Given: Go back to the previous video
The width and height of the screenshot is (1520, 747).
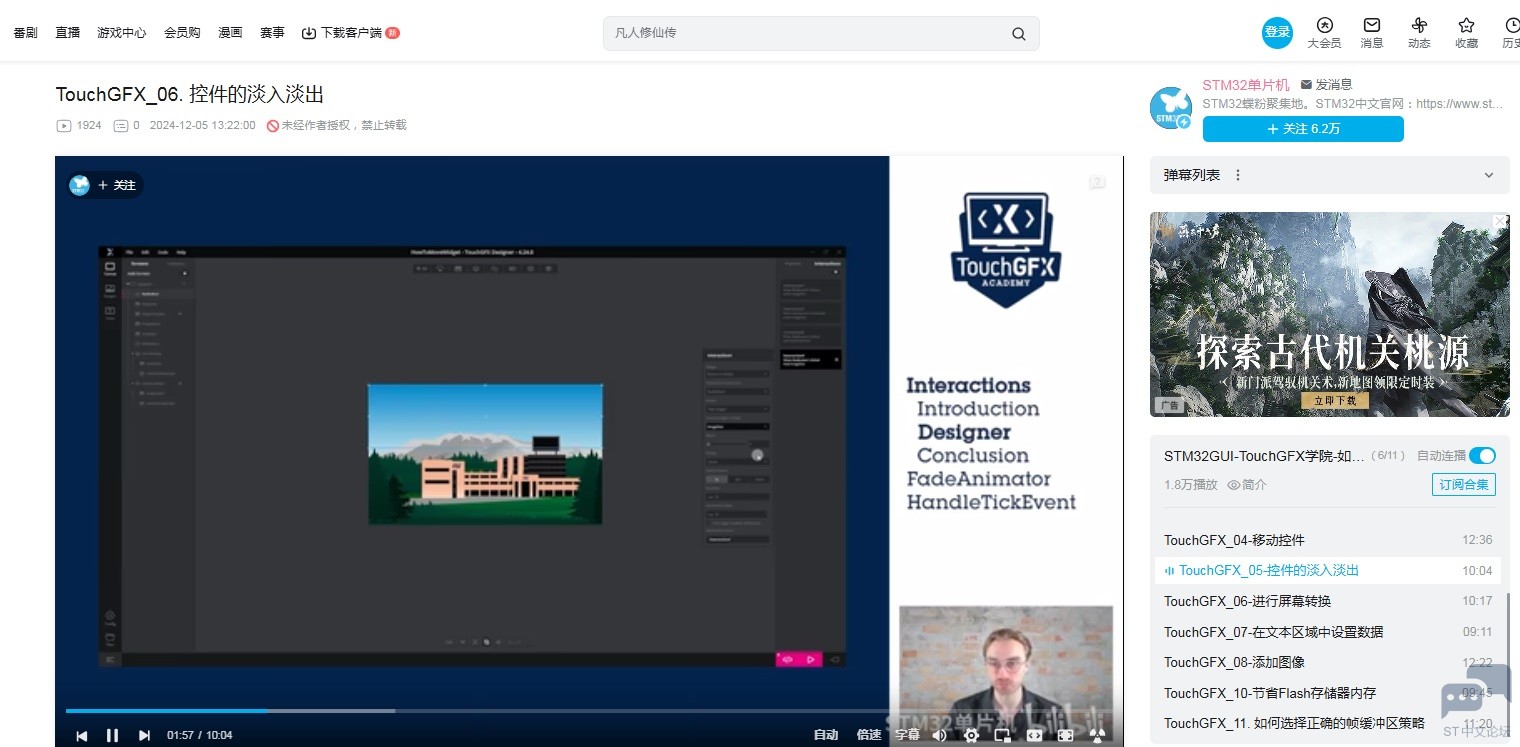Looking at the screenshot, I should point(82,735).
